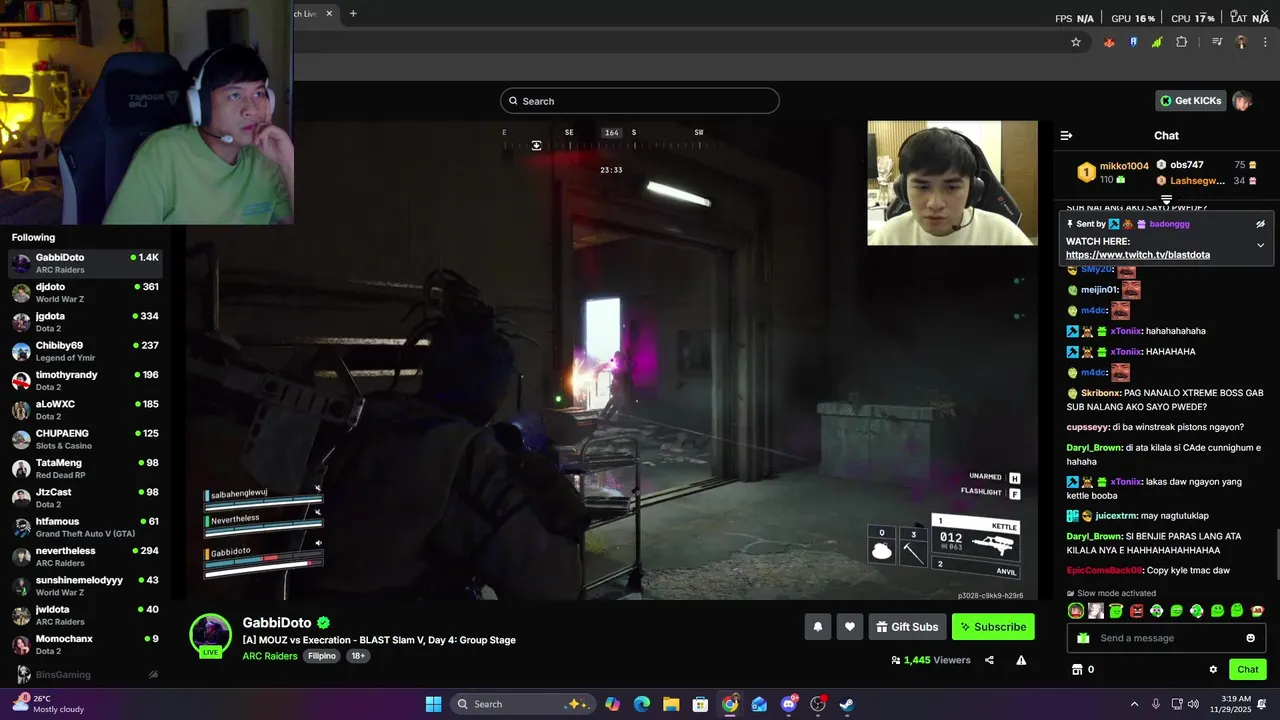Click the Windows taskbar Search box

tap(522, 704)
